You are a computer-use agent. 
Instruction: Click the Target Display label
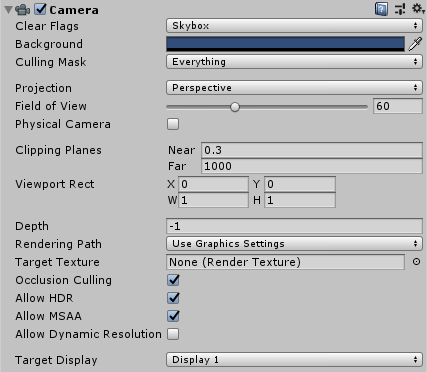click(56, 360)
